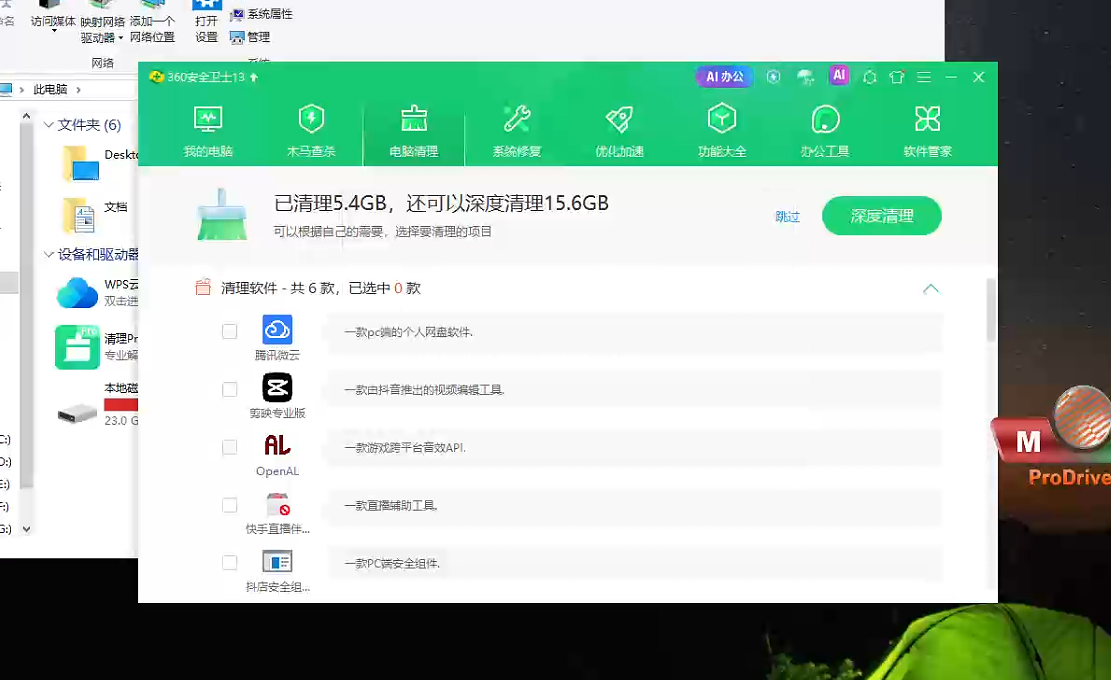The image size is (1111, 680).
Task: Open the skin (shirt) icon
Action: tap(897, 76)
